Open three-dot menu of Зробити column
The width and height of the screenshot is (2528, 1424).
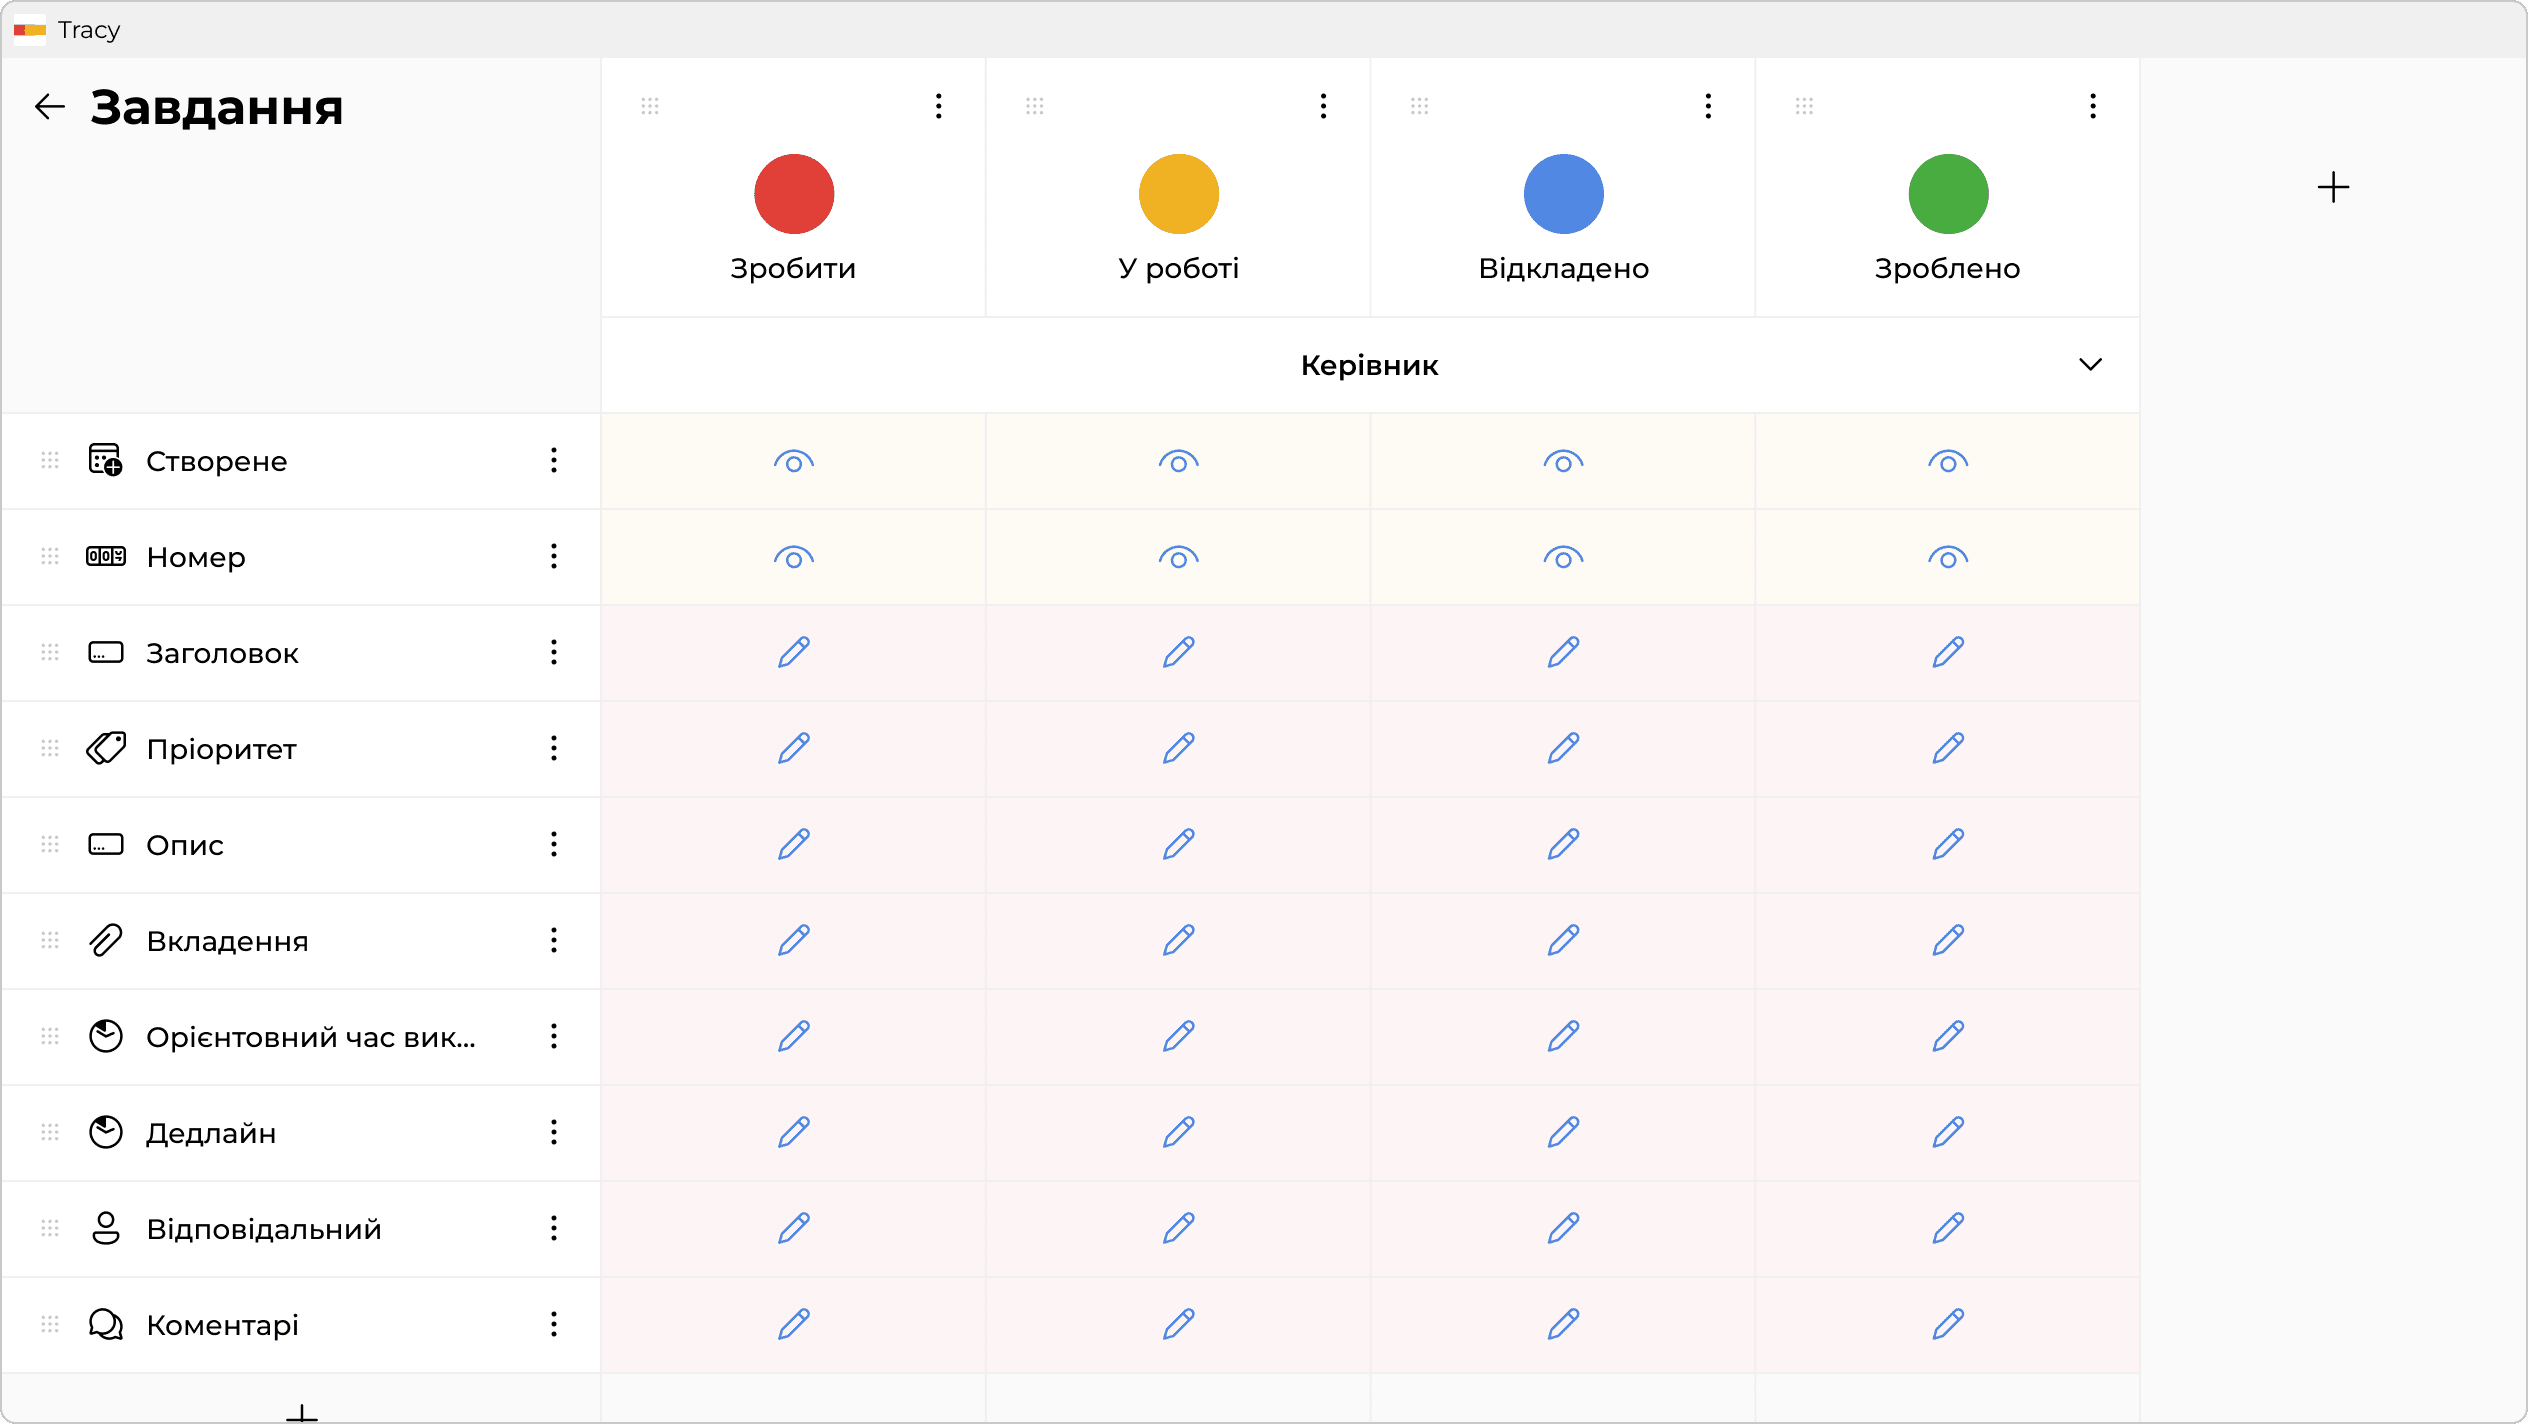[938, 106]
